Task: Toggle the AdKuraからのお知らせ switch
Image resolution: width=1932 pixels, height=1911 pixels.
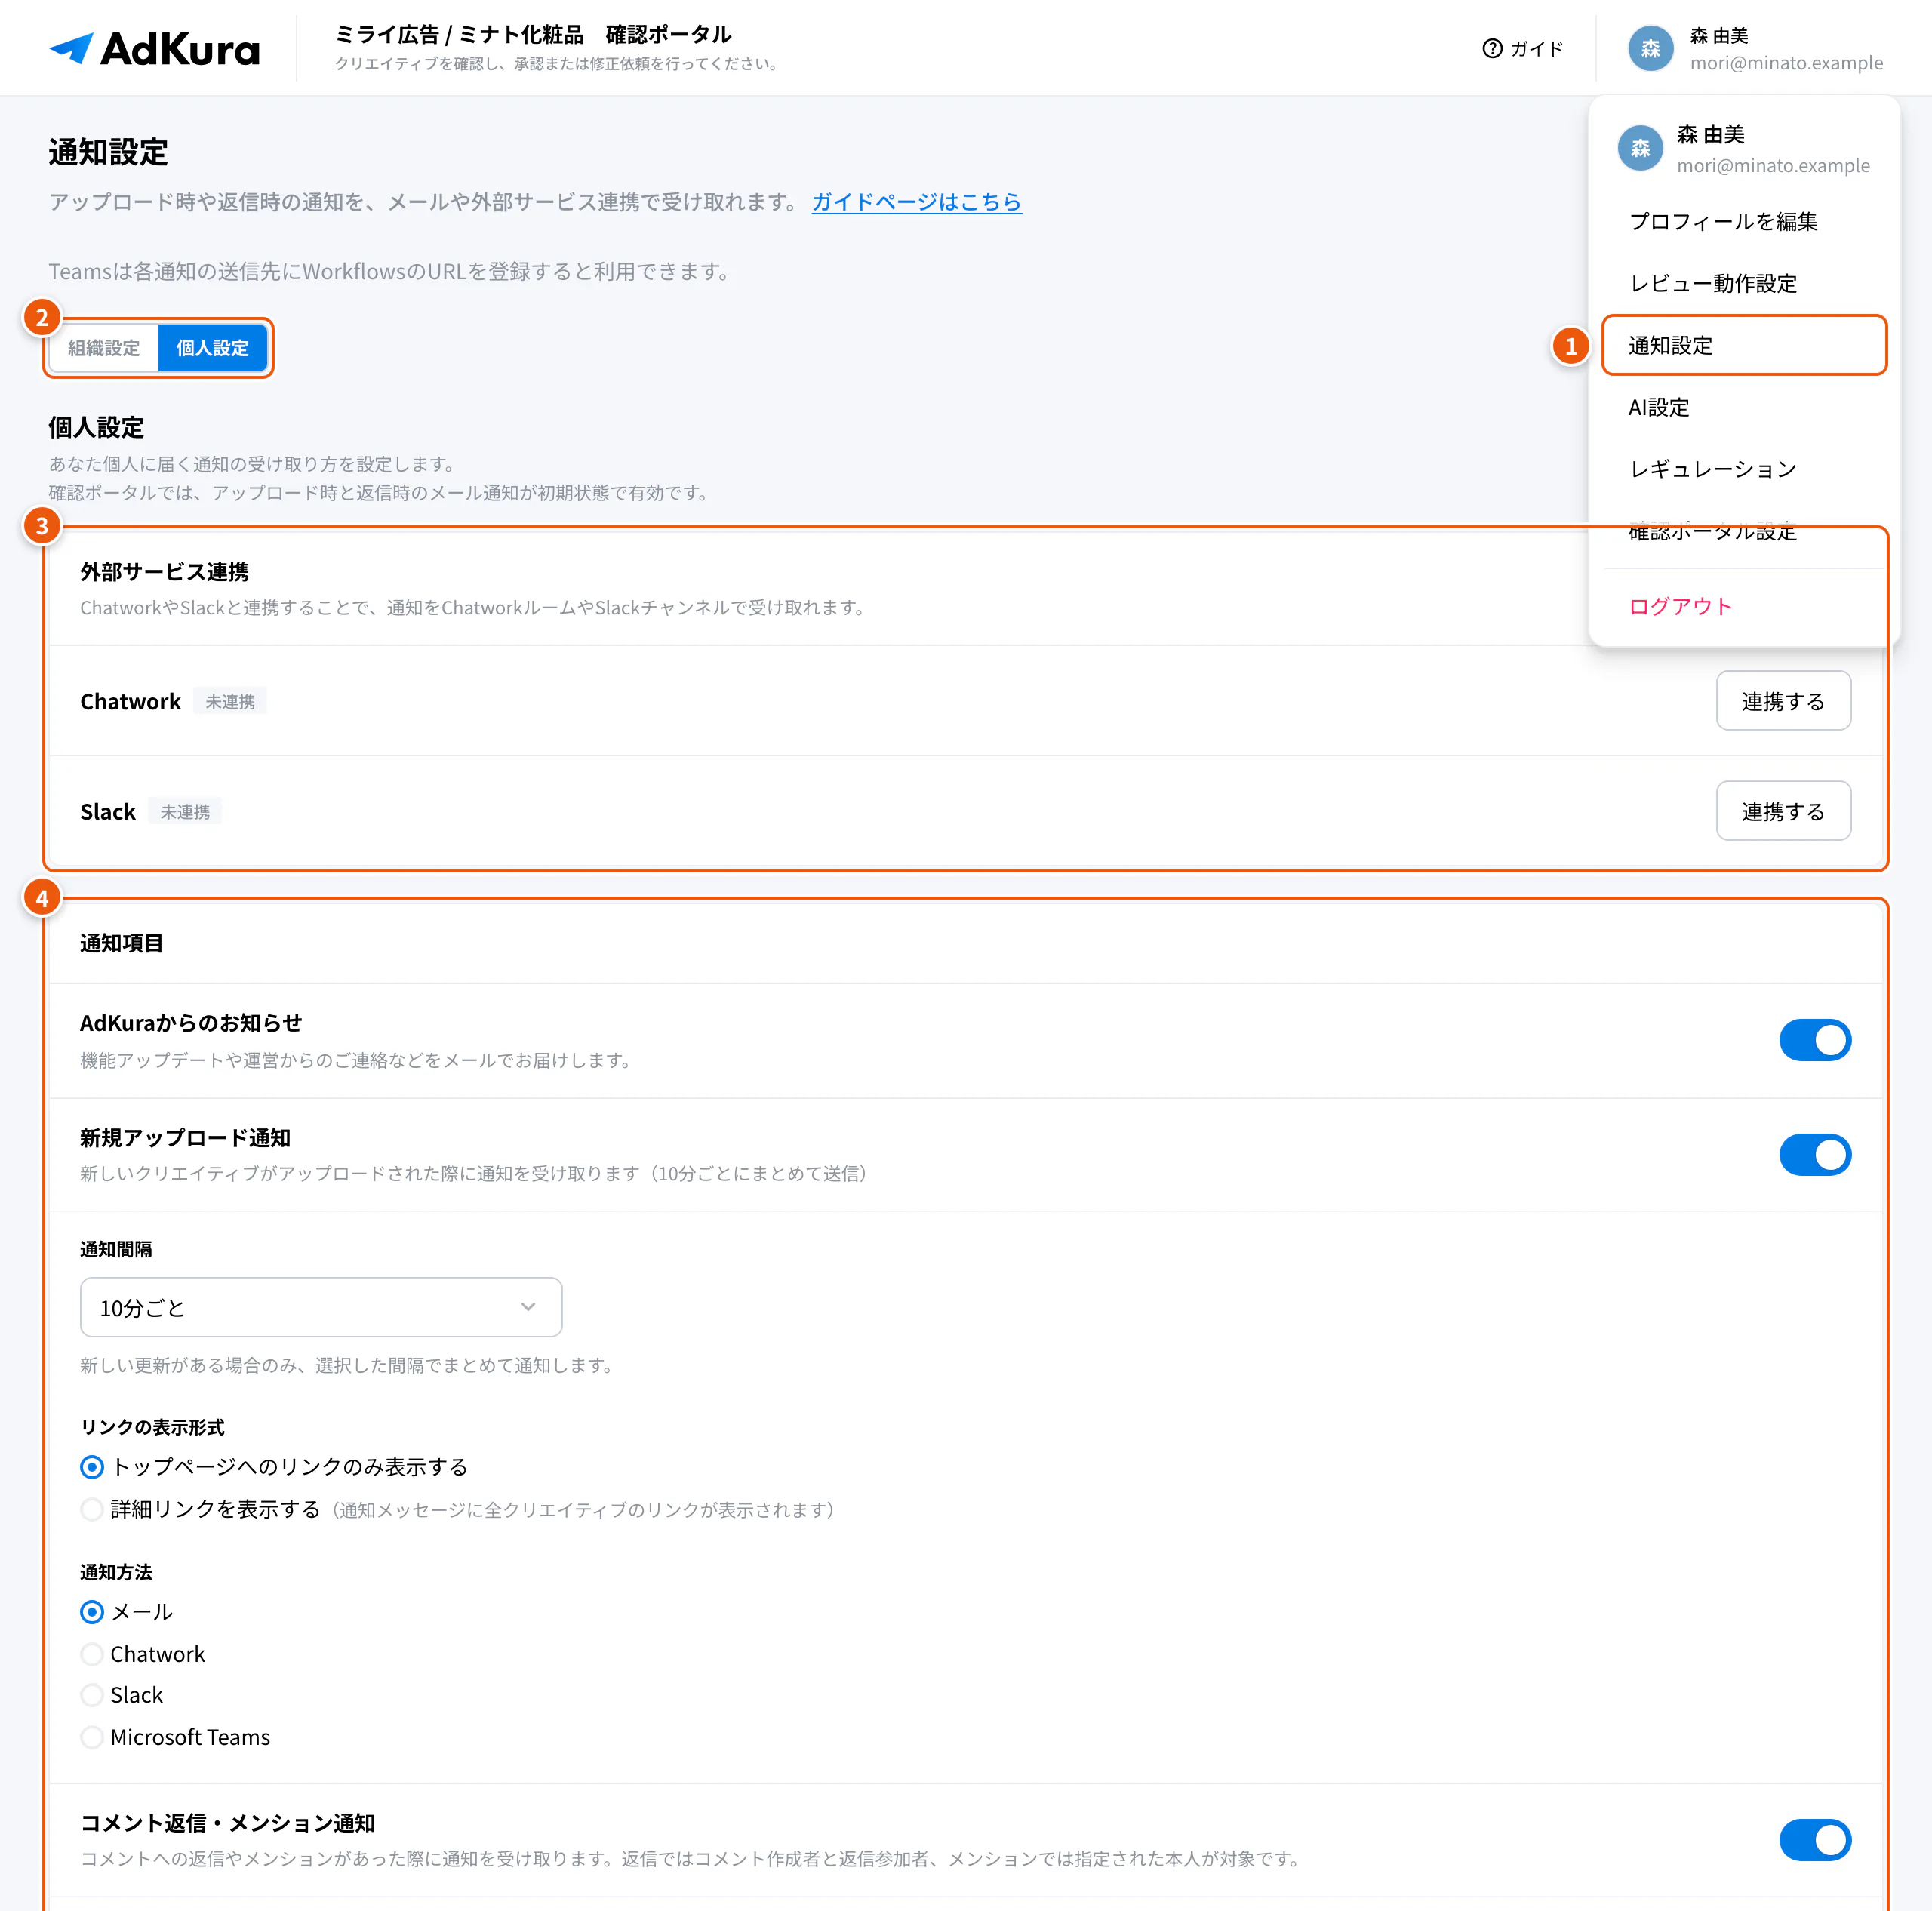Action: pyautogui.click(x=1814, y=1040)
